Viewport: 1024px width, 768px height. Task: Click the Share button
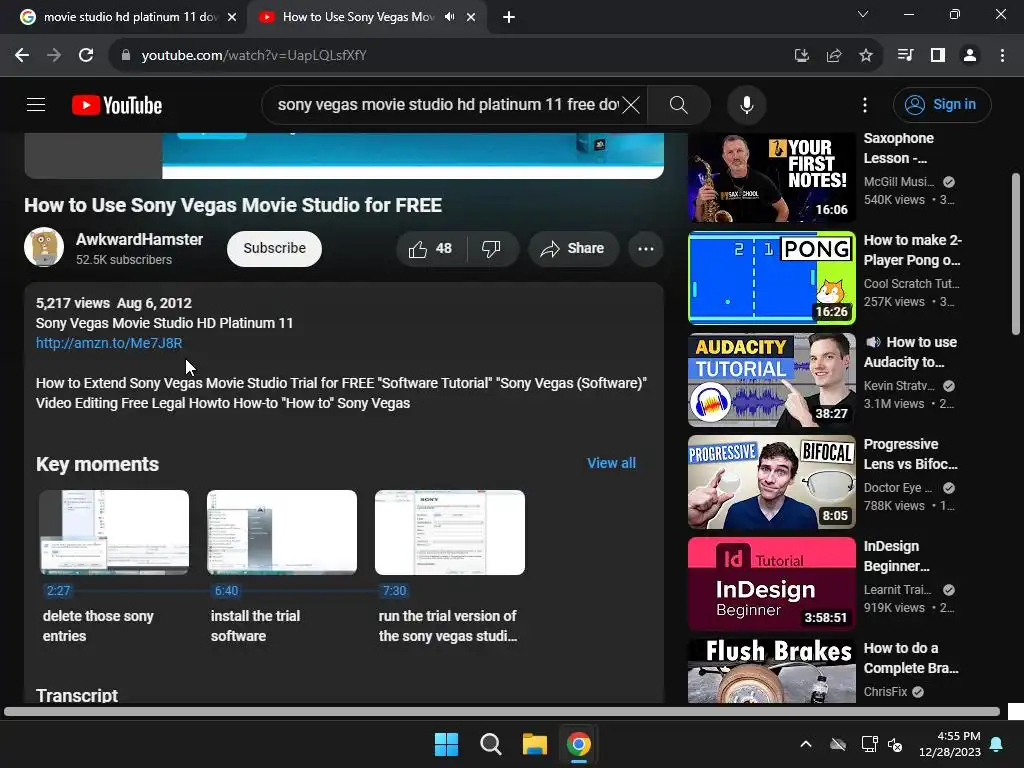click(x=573, y=248)
